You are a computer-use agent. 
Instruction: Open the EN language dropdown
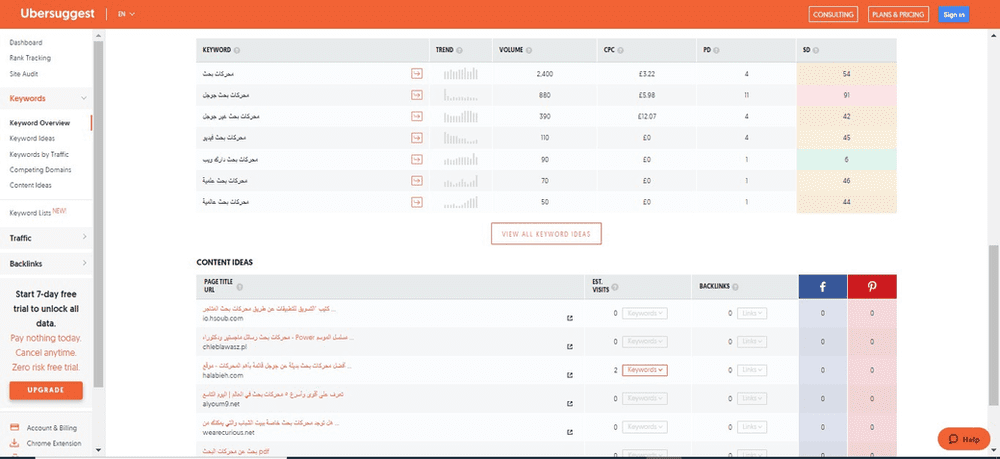click(x=126, y=14)
